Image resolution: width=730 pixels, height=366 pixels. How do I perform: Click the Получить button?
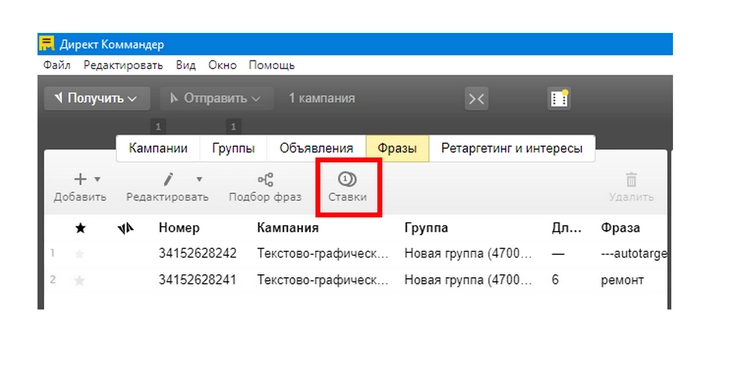pos(97,98)
